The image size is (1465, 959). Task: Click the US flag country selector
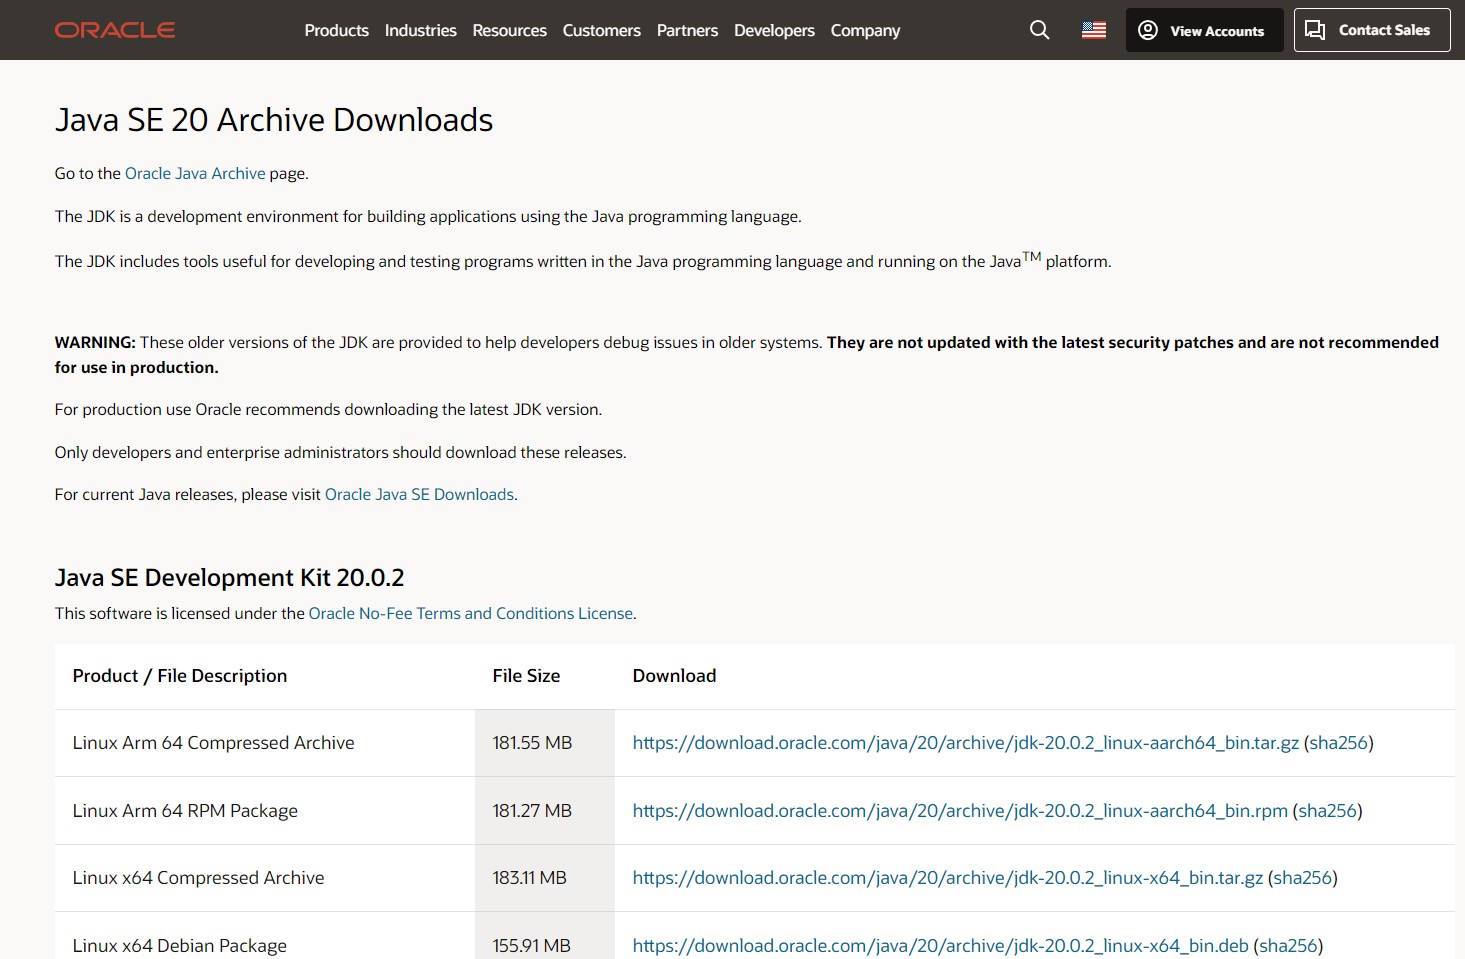click(x=1094, y=30)
